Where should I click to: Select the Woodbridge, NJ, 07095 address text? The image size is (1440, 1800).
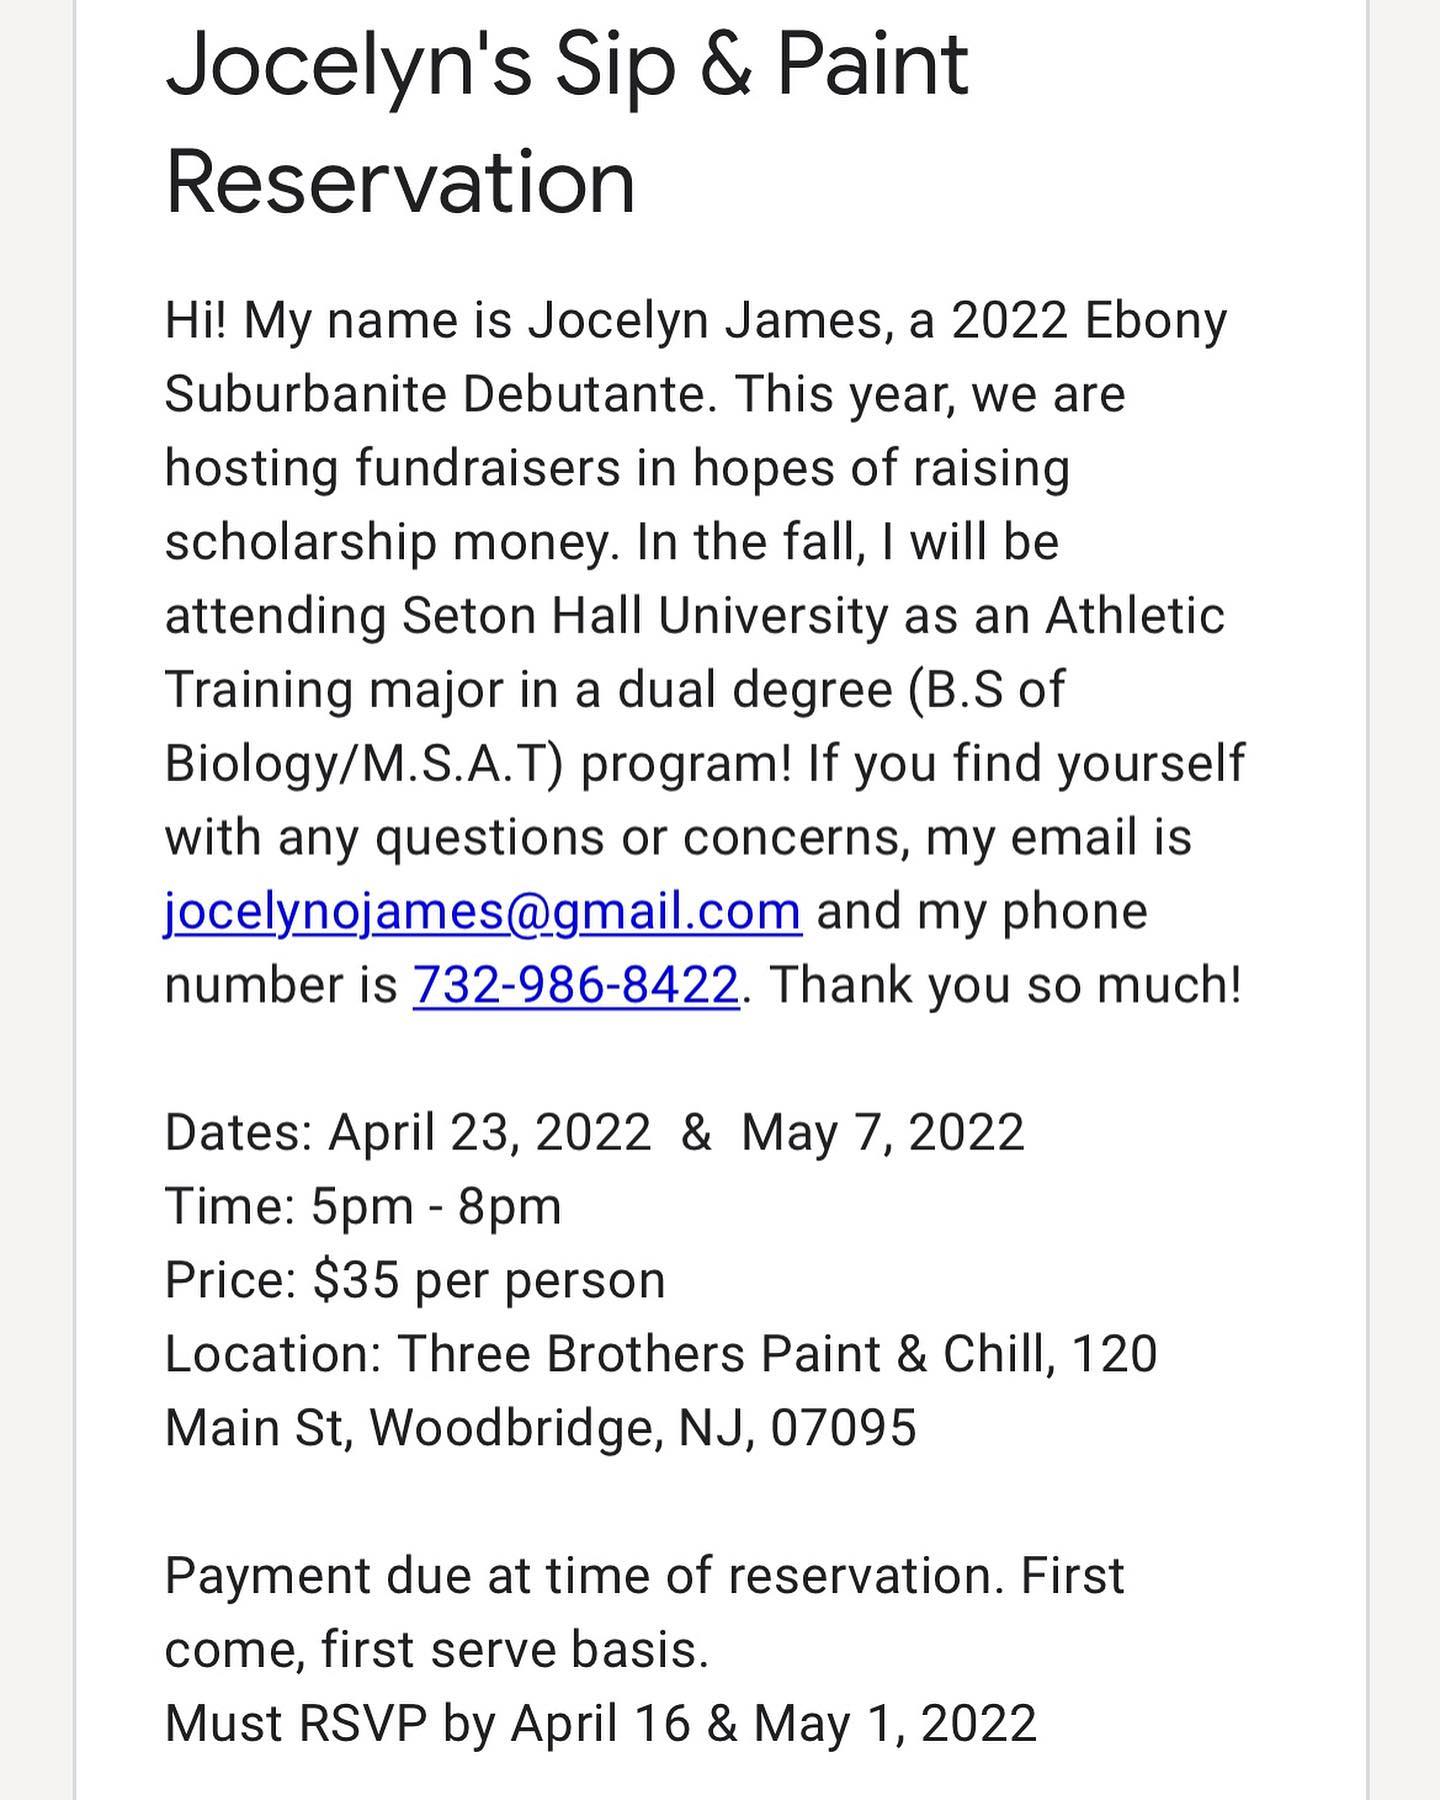pos(643,1428)
